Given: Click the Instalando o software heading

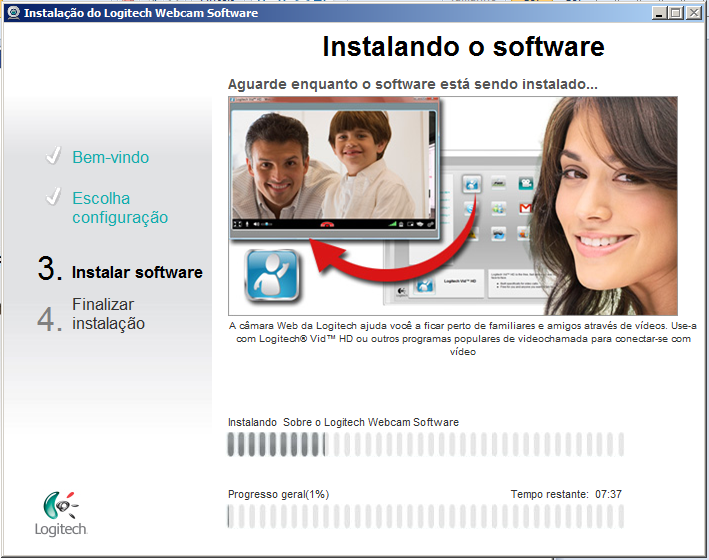Looking at the screenshot, I should (x=463, y=47).
